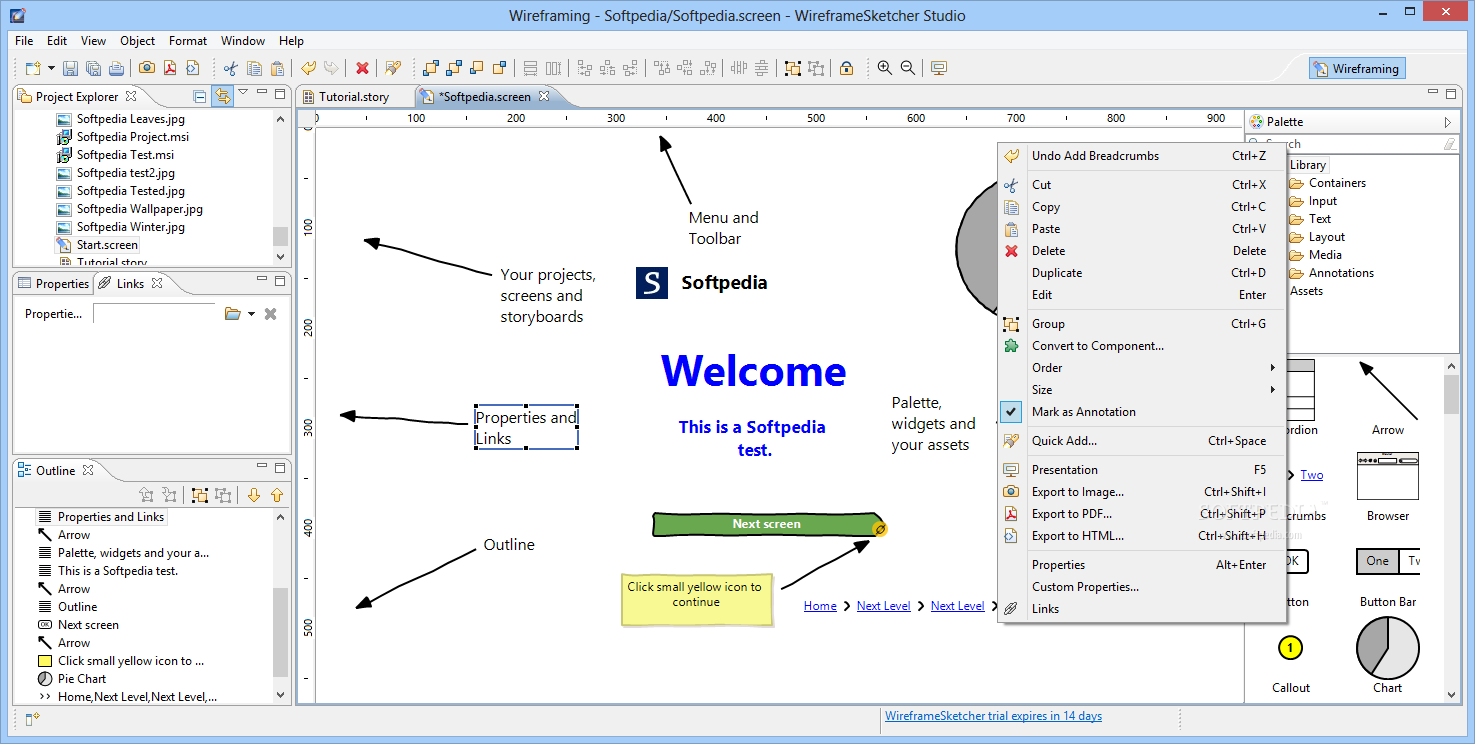The image size is (1475, 744).
Task: Click the Print toolbar icon
Action: (x=116, y=68)
